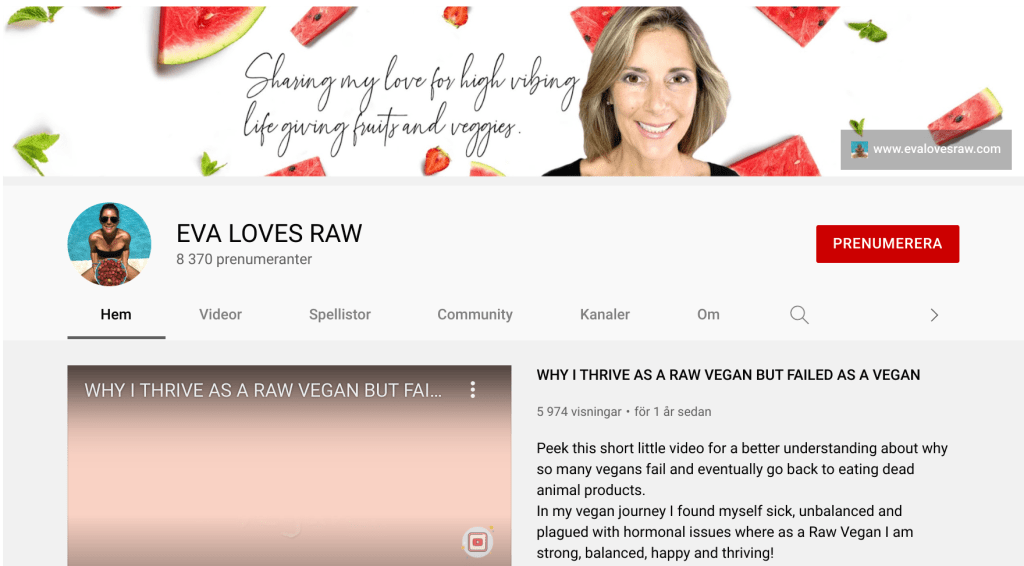1024x566 pixels.
Task: Select the Kanaler tab
Action: (605, 315)
